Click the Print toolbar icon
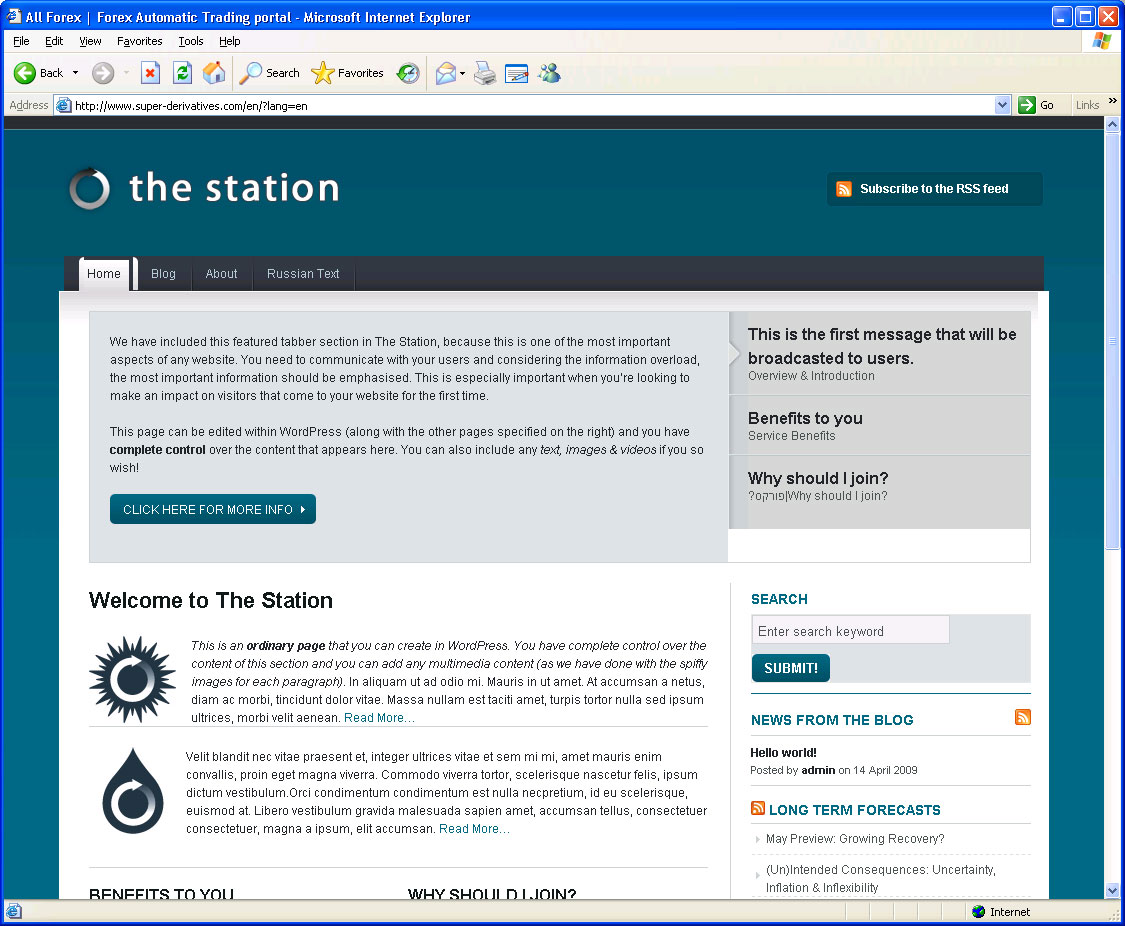 [485, 73]
